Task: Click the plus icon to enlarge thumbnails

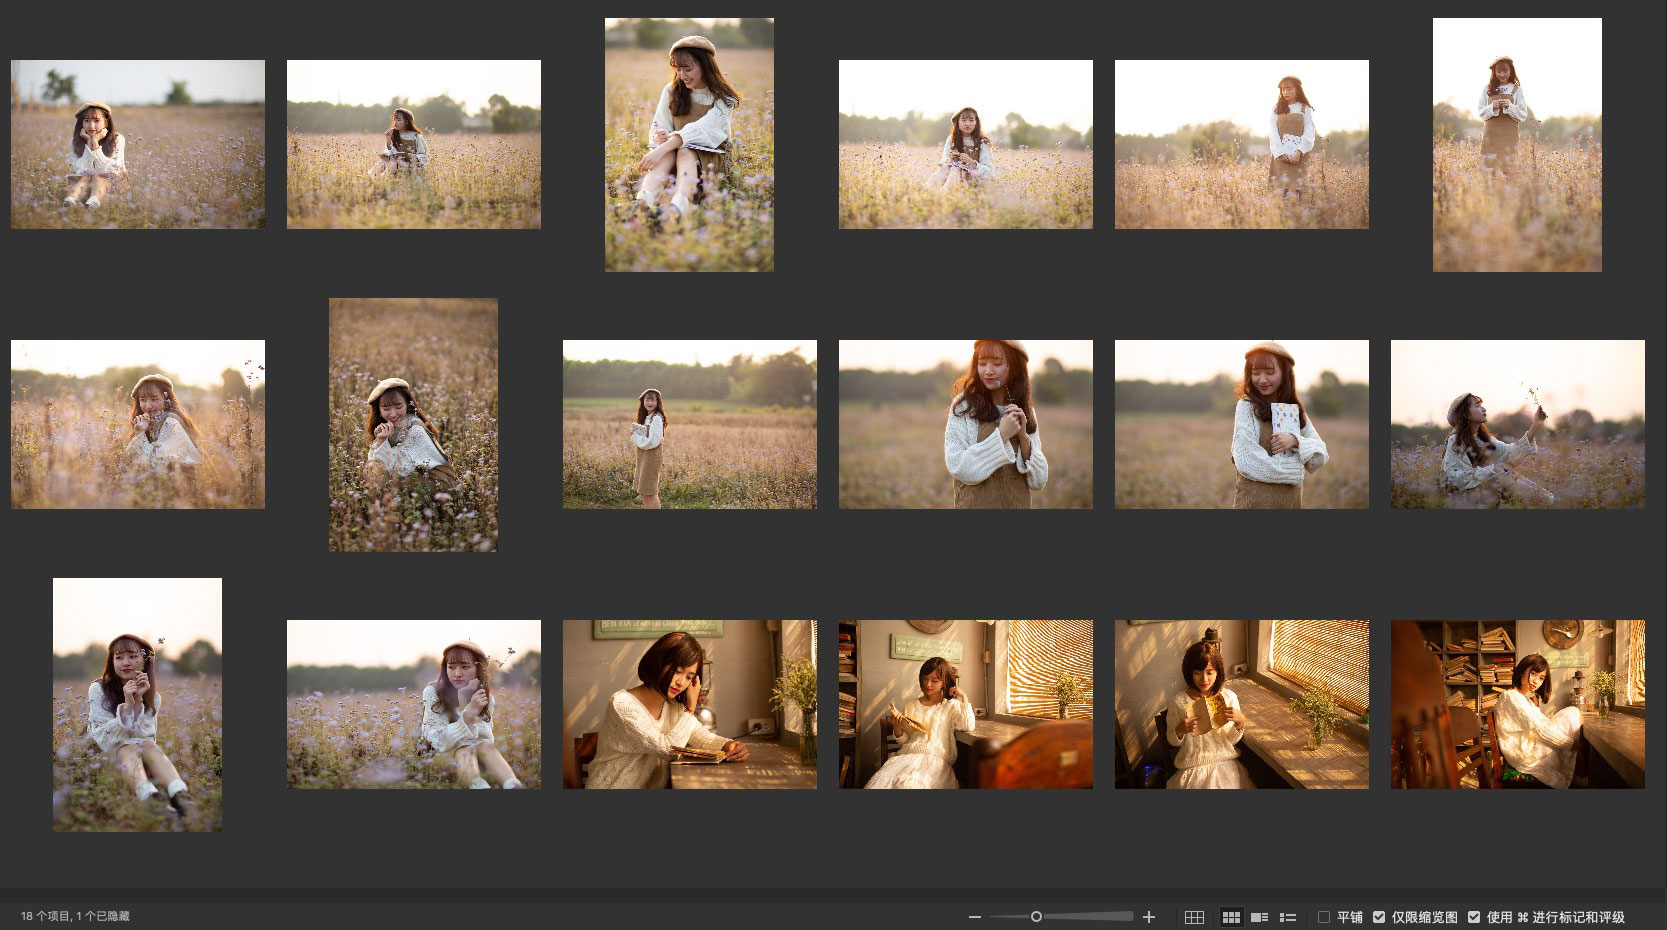Action: coord(1149,917)
